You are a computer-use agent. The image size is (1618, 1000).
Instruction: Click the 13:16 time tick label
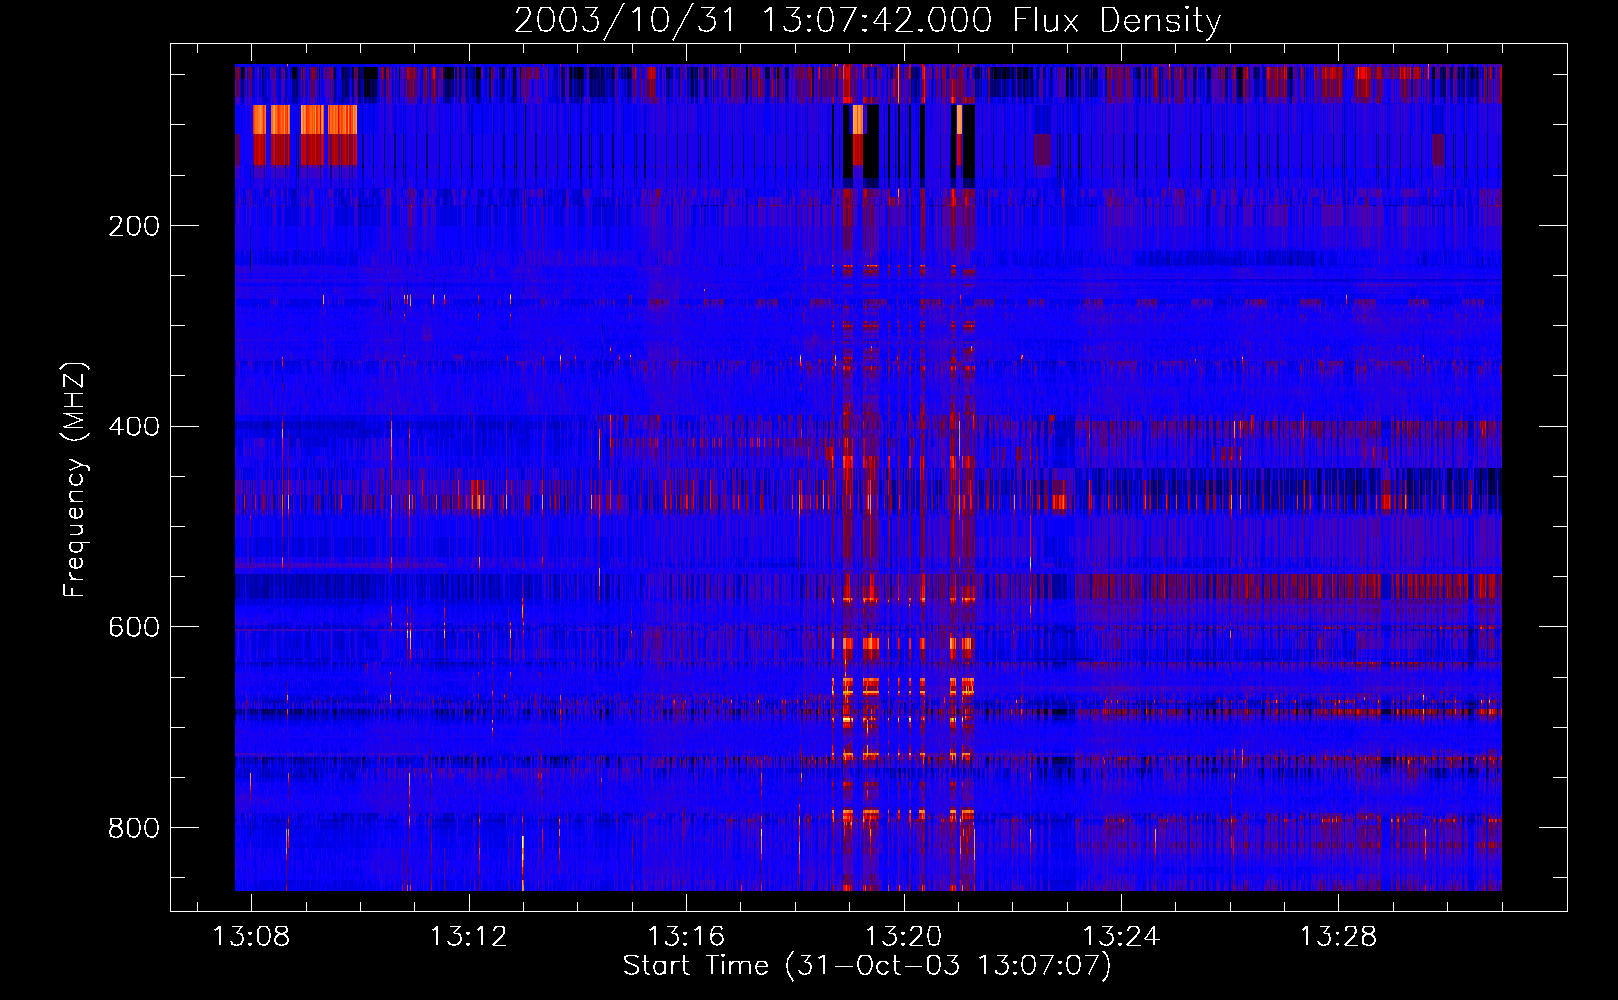coord(686,936)
